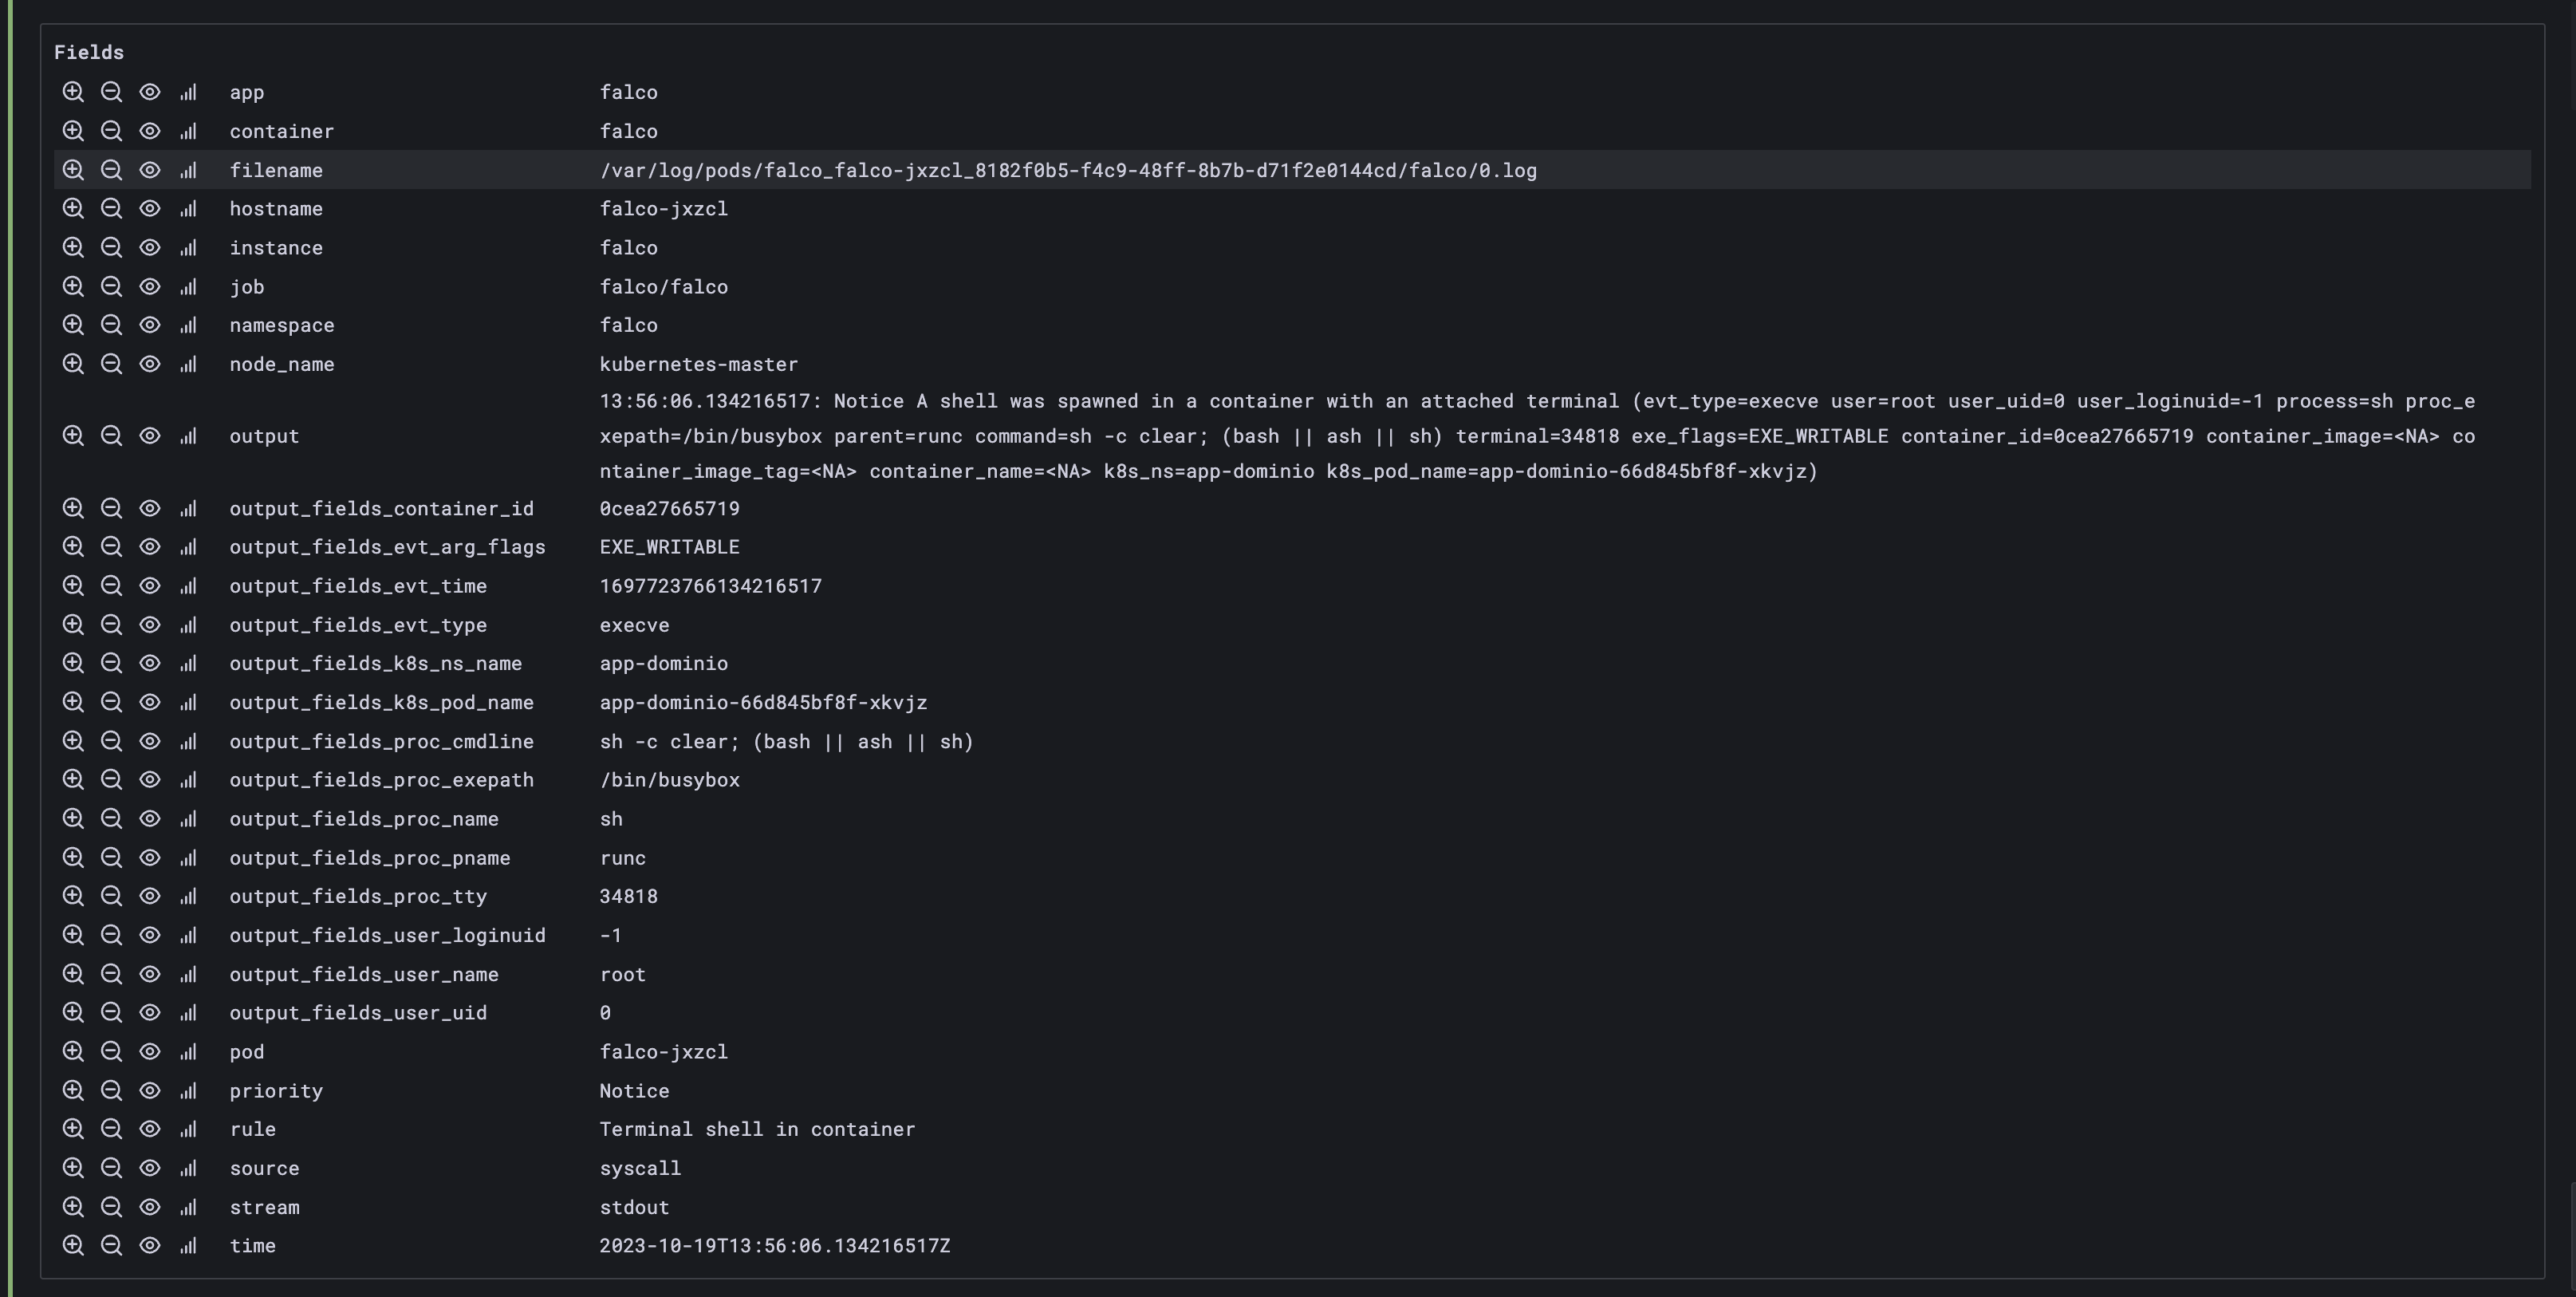Show statistics for output_fields_proc_name field
Viewport: 2576px width, 1297px height.
pyautogui.click(x=188, y=819)
